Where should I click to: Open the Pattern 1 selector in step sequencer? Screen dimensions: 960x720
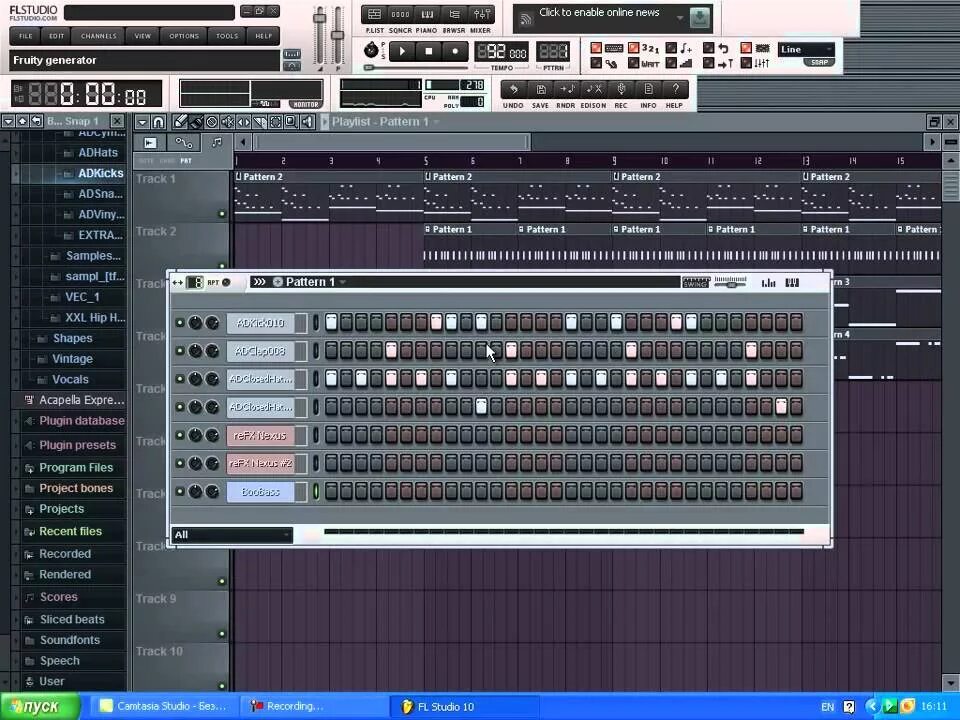point(312,282)
